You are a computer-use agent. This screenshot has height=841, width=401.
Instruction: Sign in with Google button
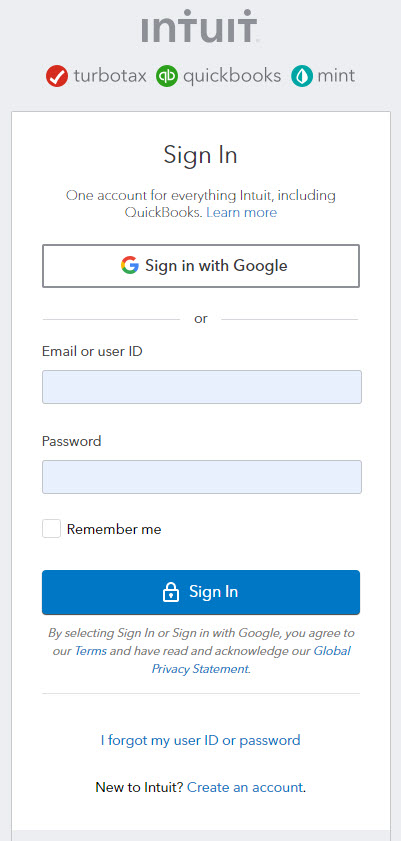200,266
